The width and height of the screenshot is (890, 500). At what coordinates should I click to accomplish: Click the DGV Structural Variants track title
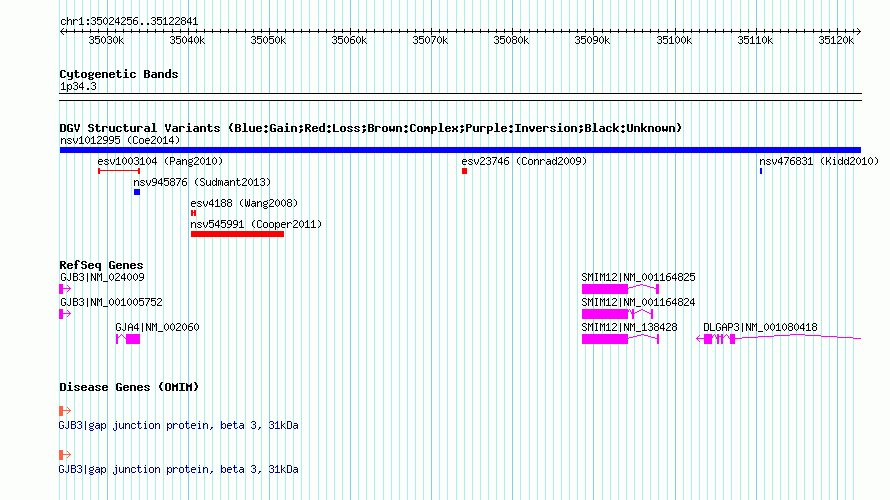(371, 128)
